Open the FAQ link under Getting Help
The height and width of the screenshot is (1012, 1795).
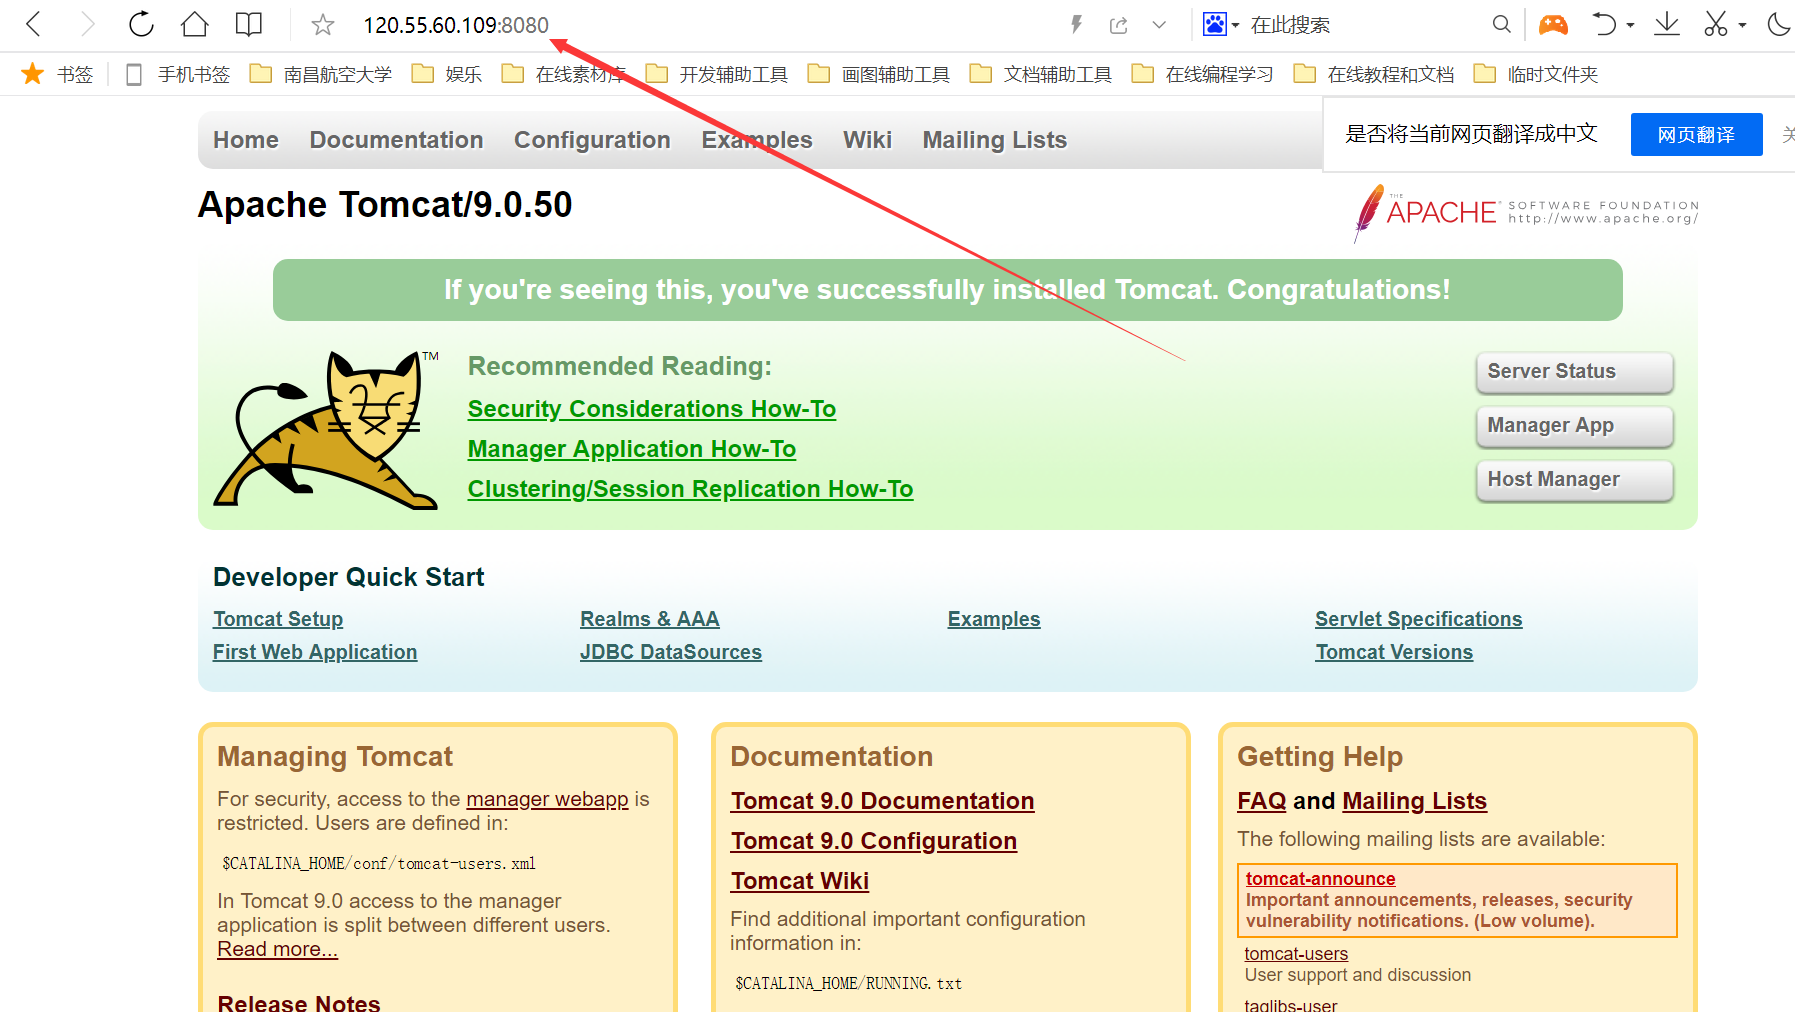tap(1262, 801)
